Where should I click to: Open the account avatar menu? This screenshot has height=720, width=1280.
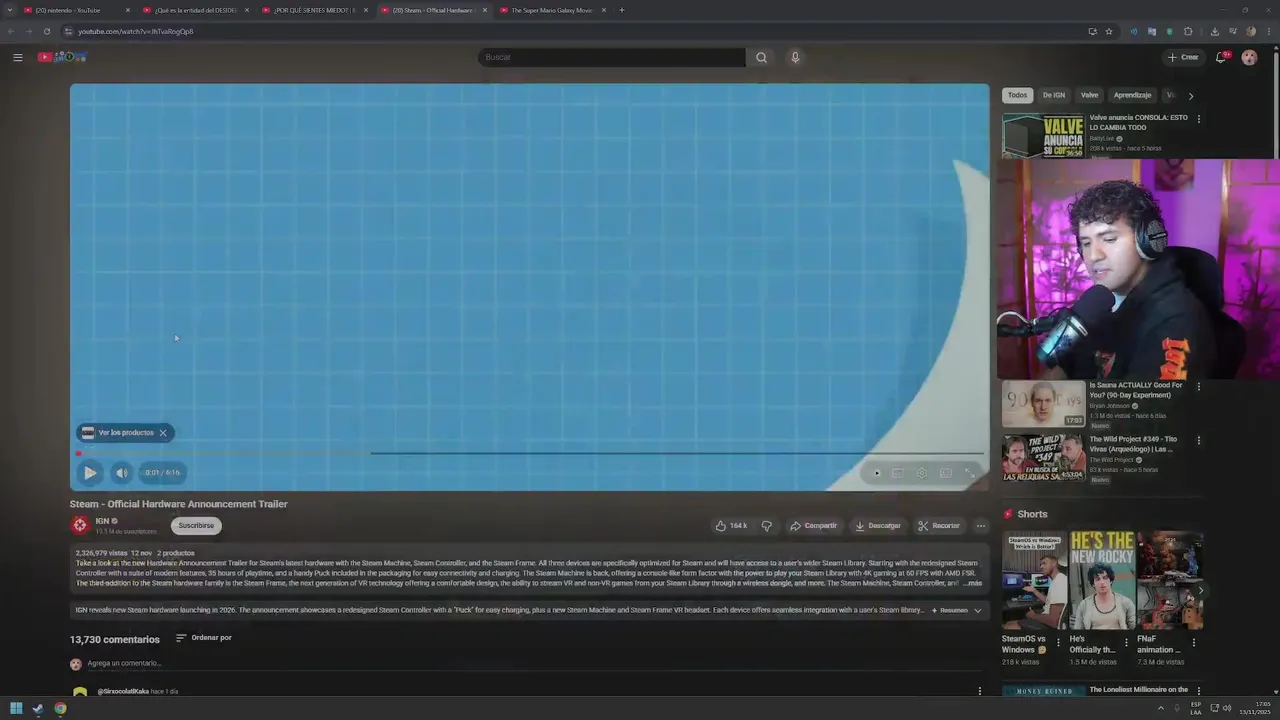1249,57
